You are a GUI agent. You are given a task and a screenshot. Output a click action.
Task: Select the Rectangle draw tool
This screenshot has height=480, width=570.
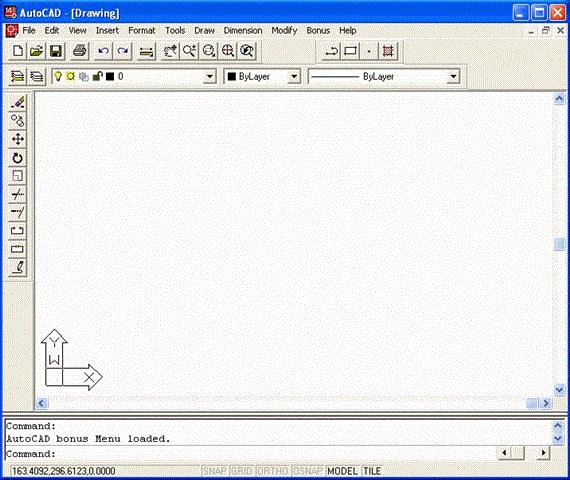(x=350, y=51)
